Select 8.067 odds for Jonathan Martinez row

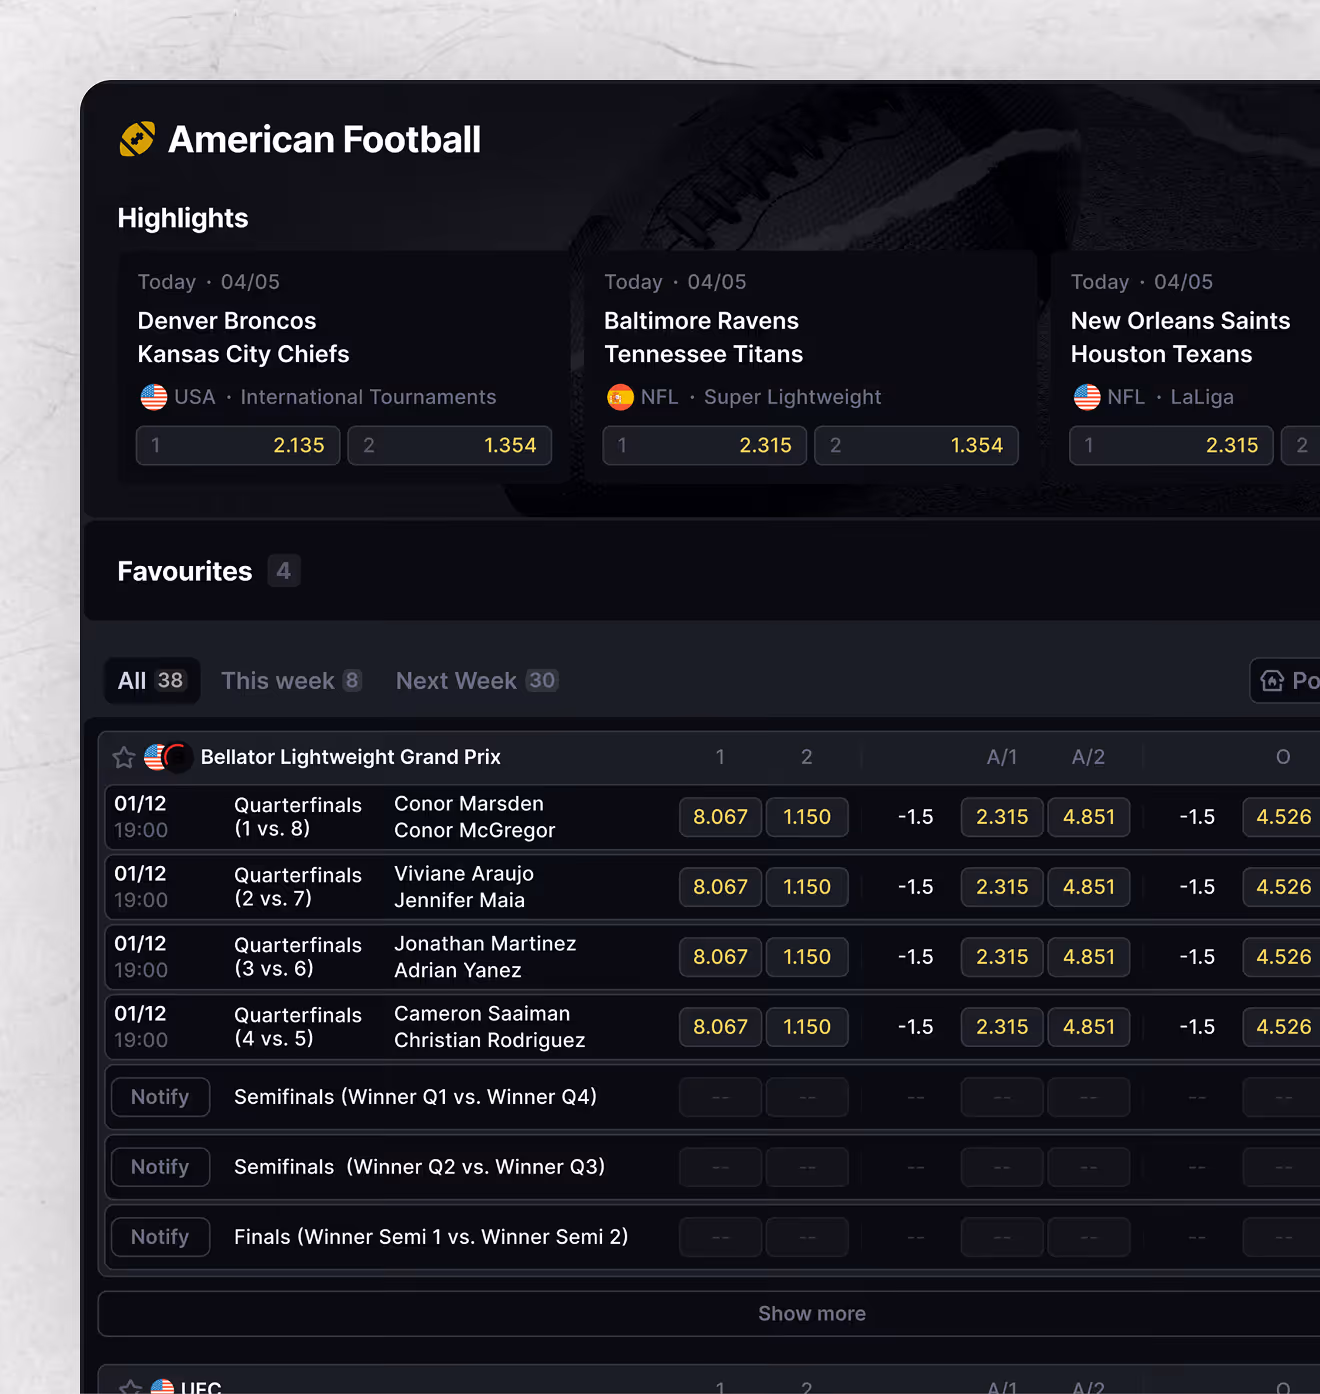click(x=721, y=957)
